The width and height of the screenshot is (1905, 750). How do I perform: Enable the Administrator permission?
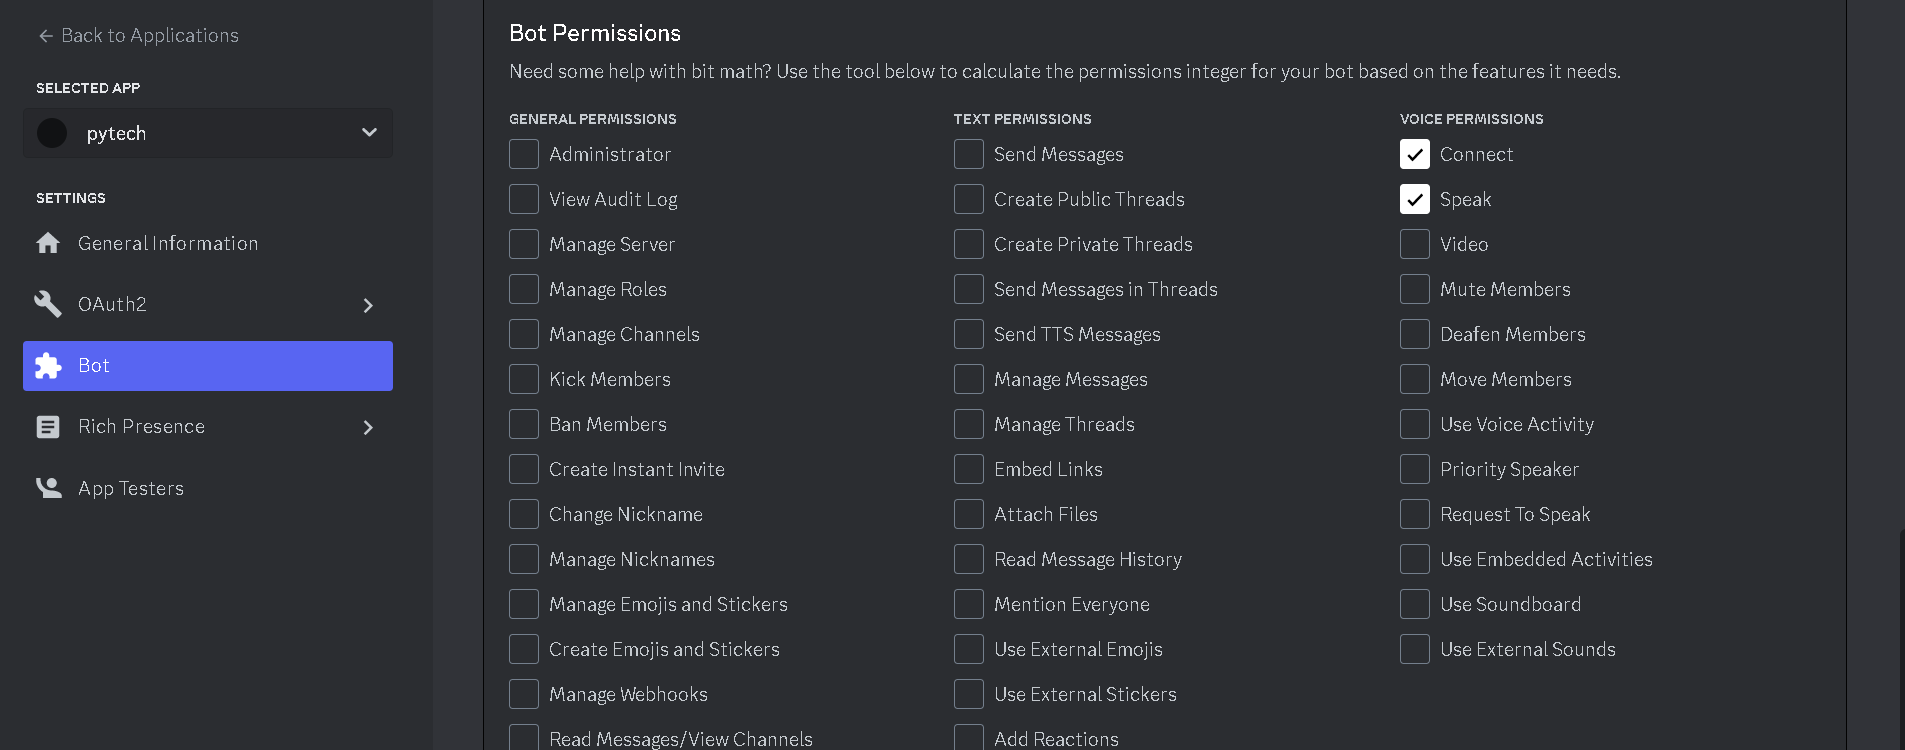[x=523, y=154]
